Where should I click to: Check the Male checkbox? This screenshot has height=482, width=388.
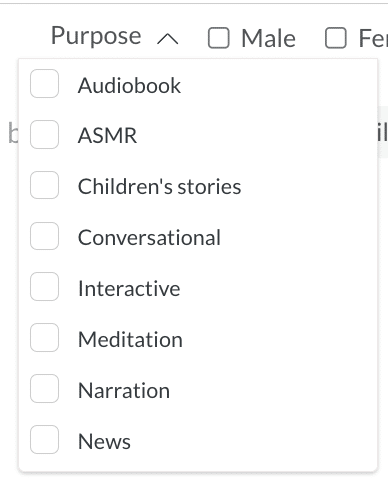coord(219,38)
